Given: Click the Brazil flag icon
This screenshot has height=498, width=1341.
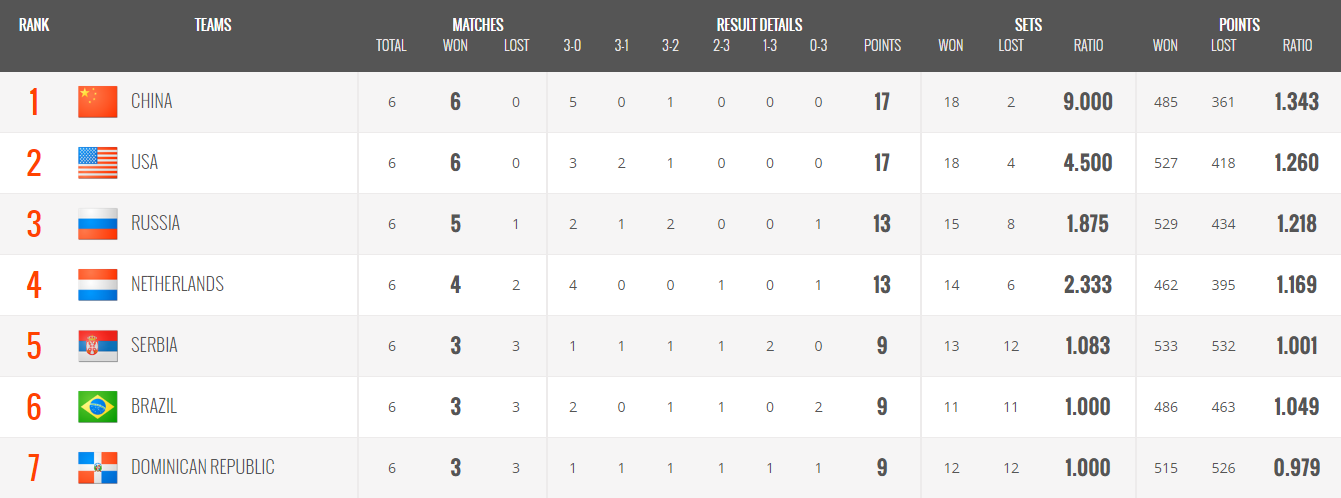Looking at the screenshot, I should pos(98,407).
